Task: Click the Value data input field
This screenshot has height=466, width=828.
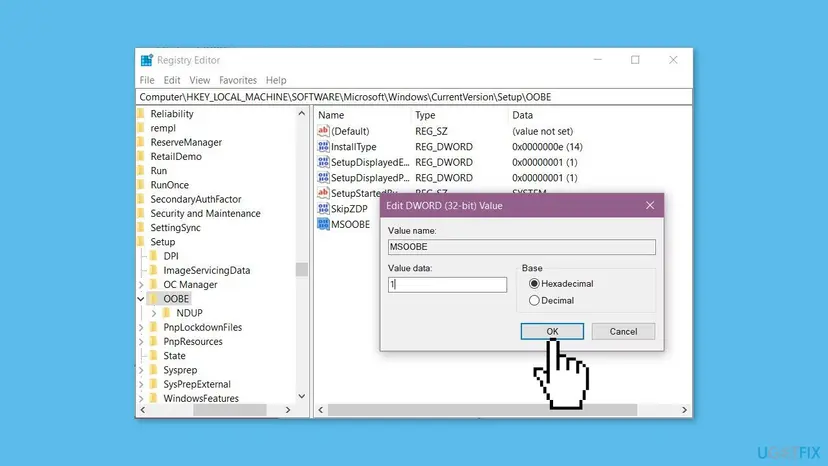Action: 447,285
